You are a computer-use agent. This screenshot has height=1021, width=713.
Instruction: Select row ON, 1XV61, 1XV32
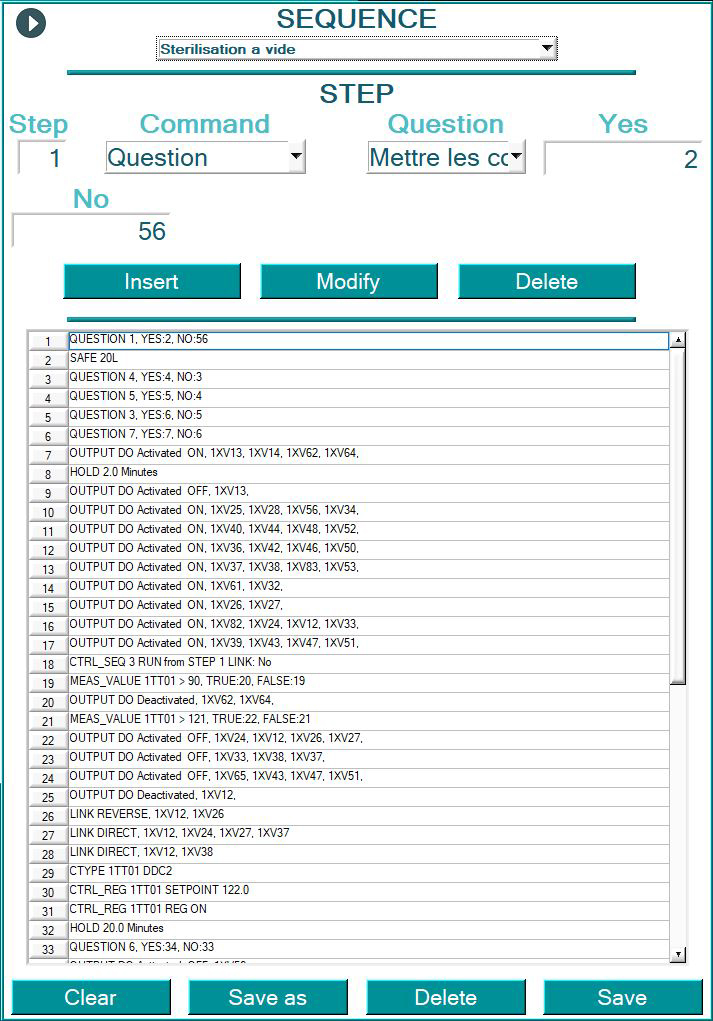(x=369, y=588)
